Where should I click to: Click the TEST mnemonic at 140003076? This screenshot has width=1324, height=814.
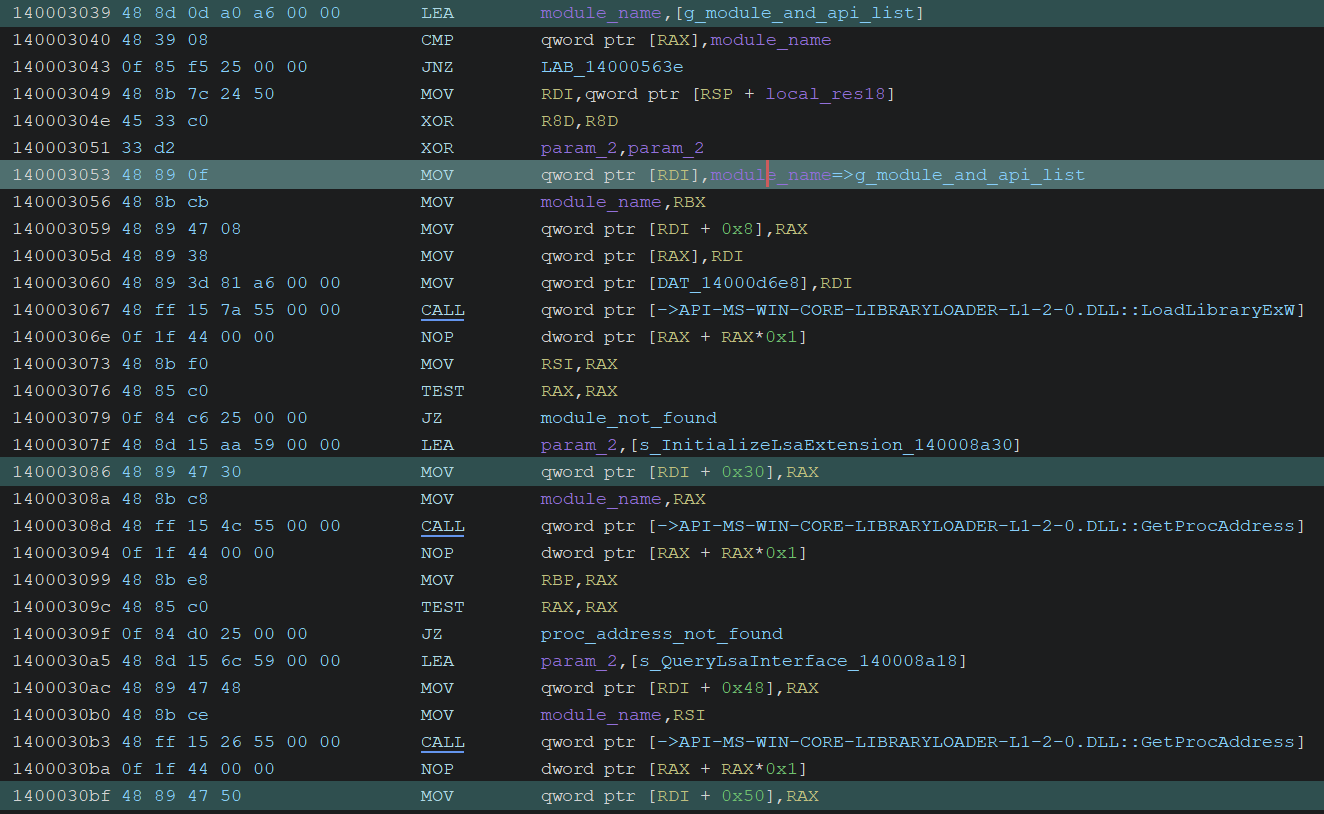tap(443, 391)
